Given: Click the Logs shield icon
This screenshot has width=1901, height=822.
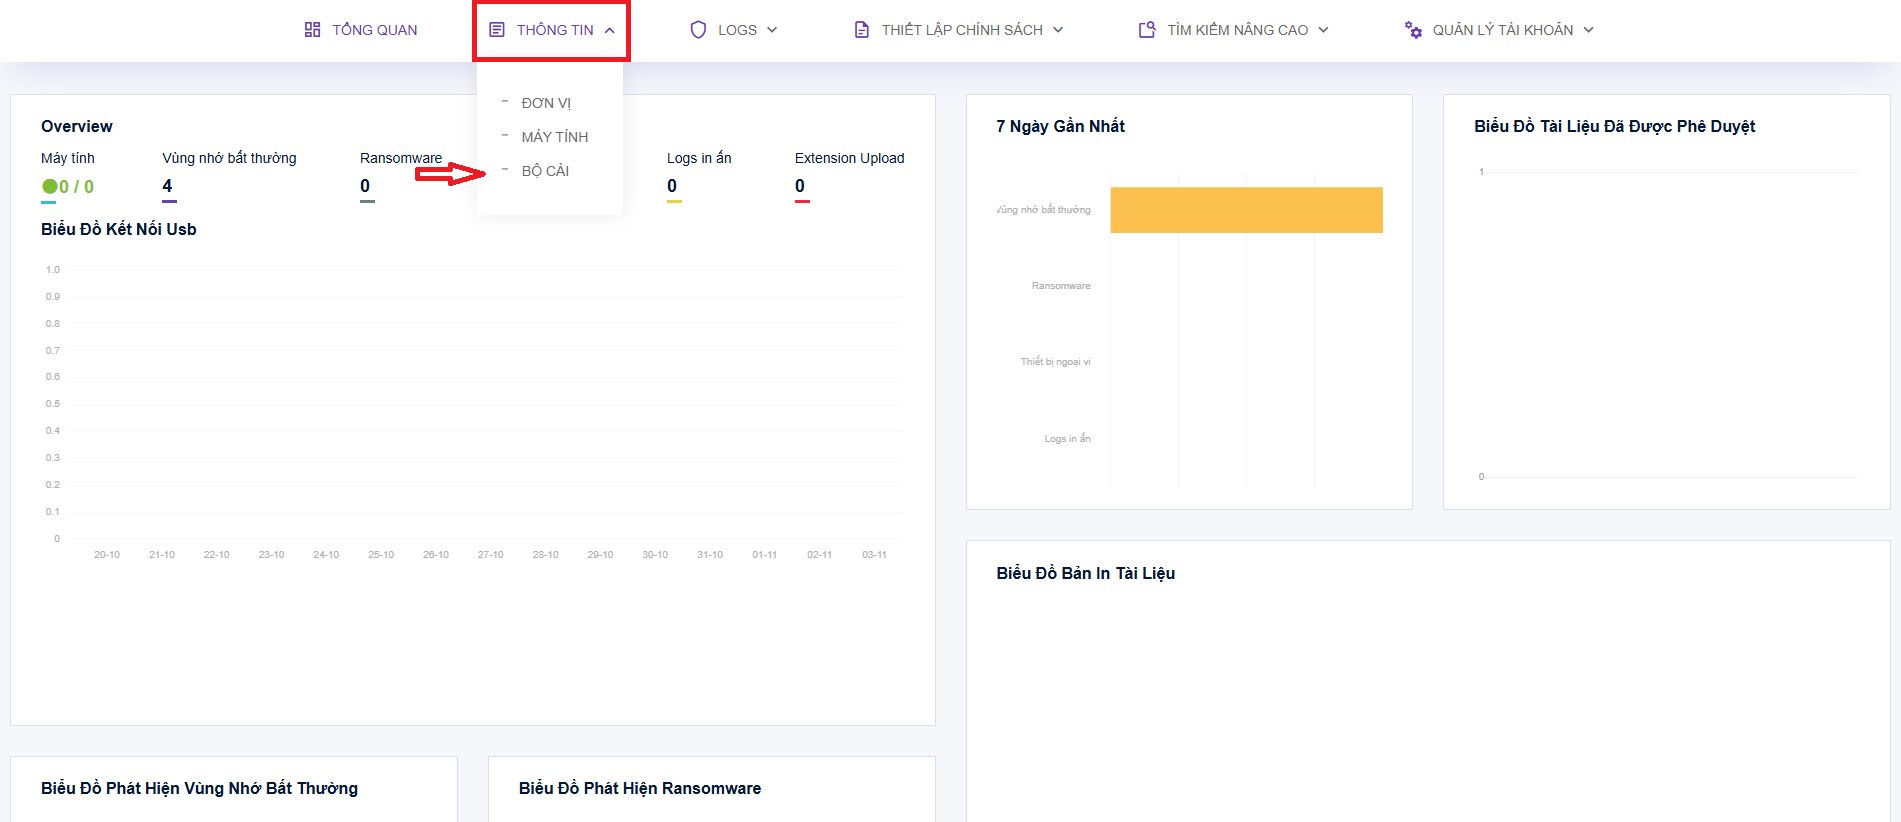Looking at the screenshot, I should point(698,30).
